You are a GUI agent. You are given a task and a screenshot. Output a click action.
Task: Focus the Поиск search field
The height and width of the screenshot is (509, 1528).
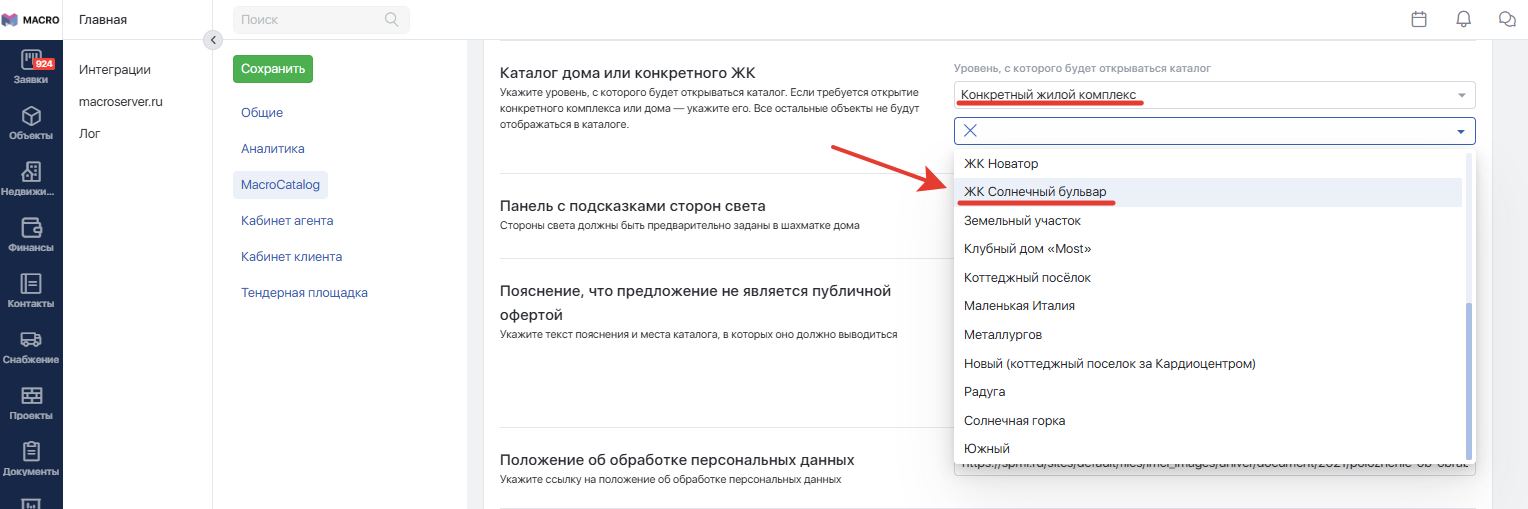pos(321,19)
